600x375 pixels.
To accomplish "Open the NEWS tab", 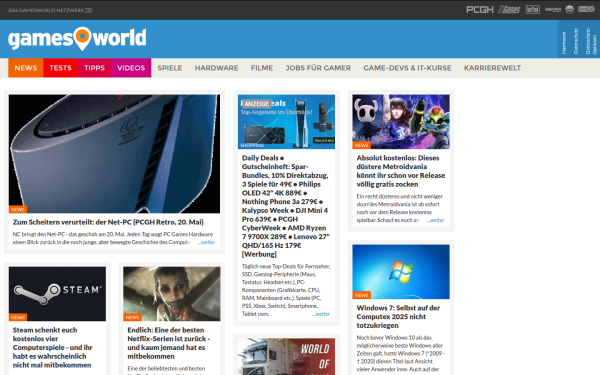I will 26,68.
